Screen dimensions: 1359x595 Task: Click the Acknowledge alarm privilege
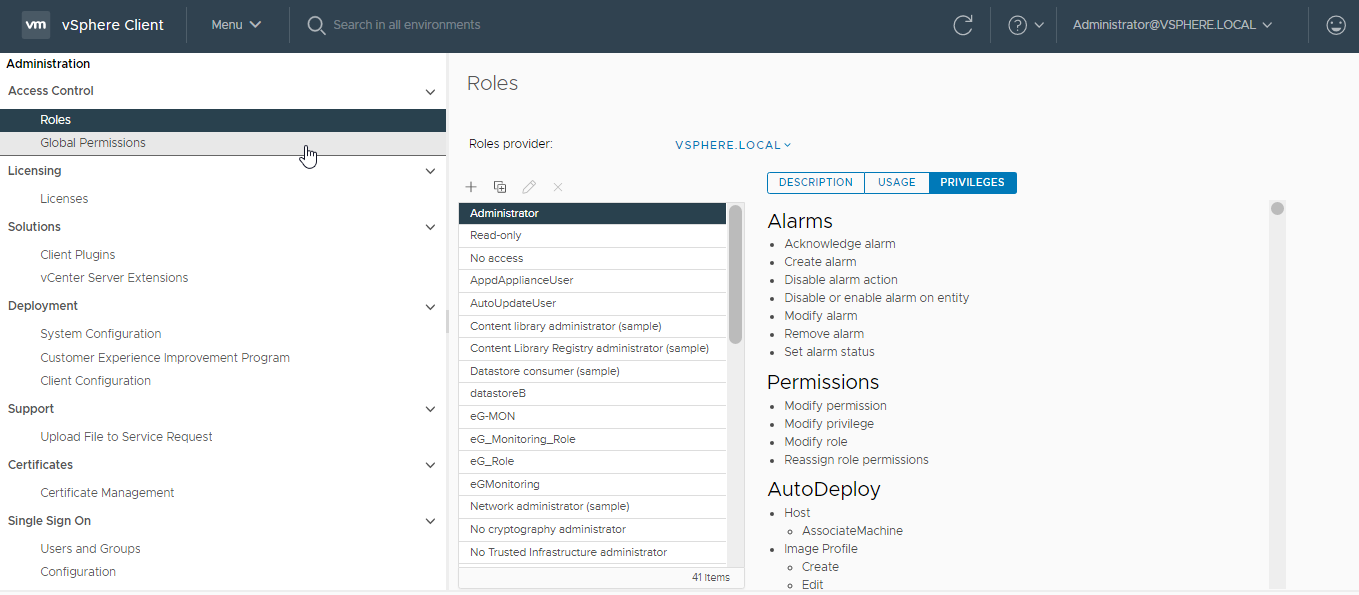coord(840,244)
